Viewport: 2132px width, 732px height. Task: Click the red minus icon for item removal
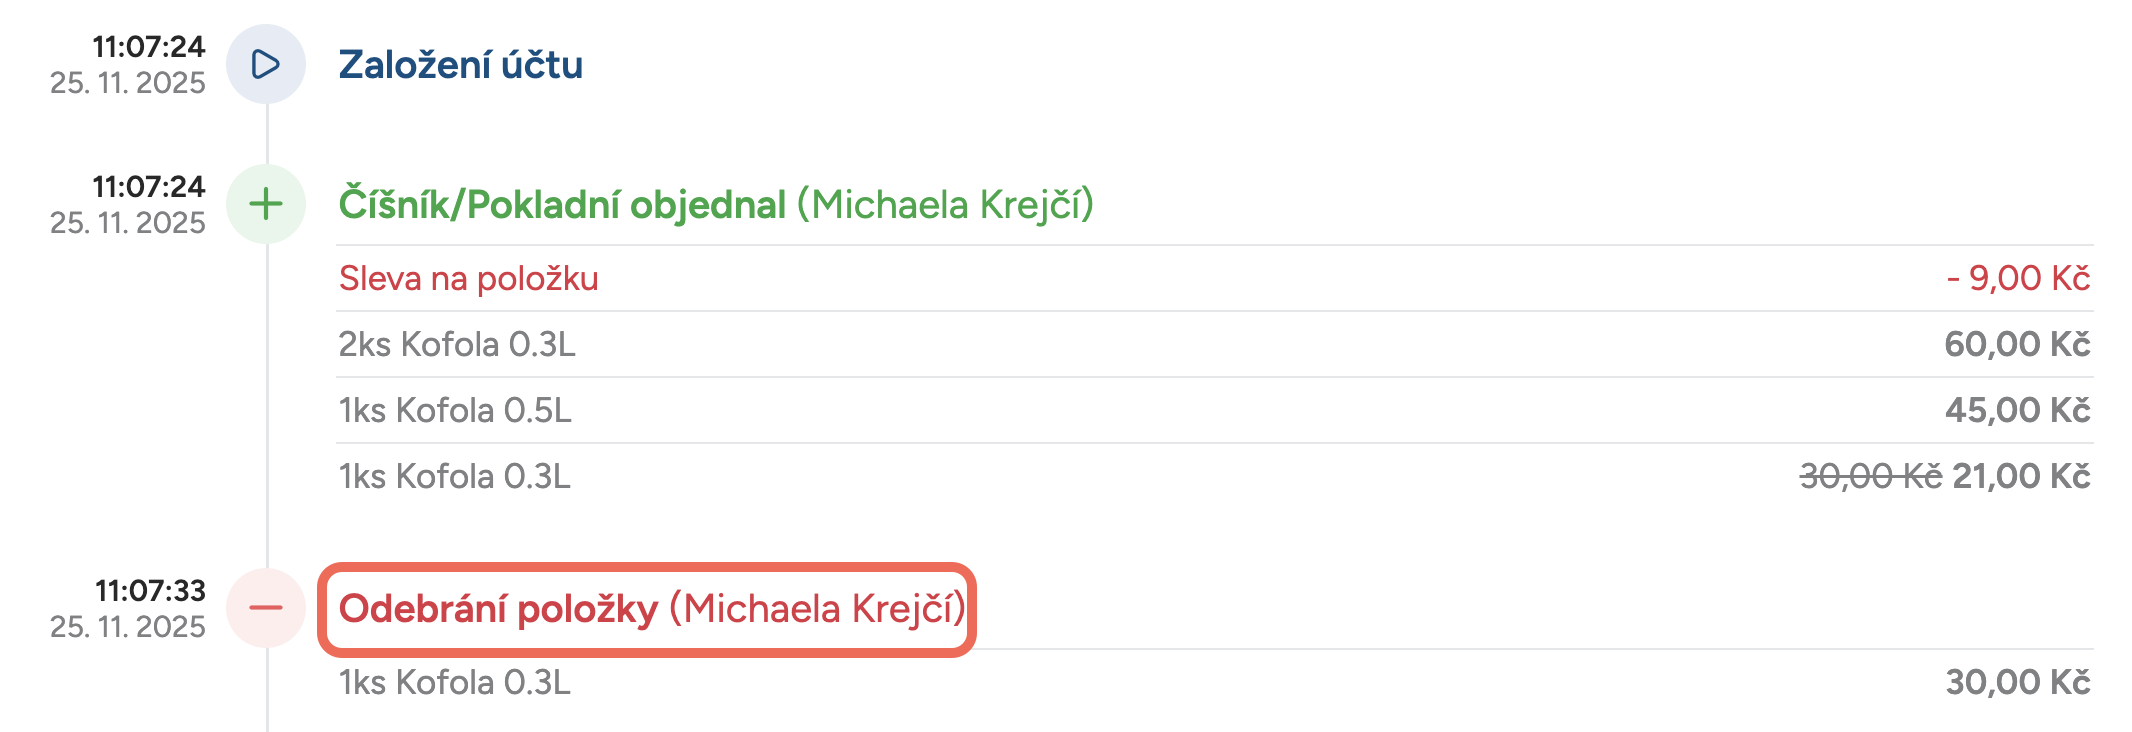[266, 608]
